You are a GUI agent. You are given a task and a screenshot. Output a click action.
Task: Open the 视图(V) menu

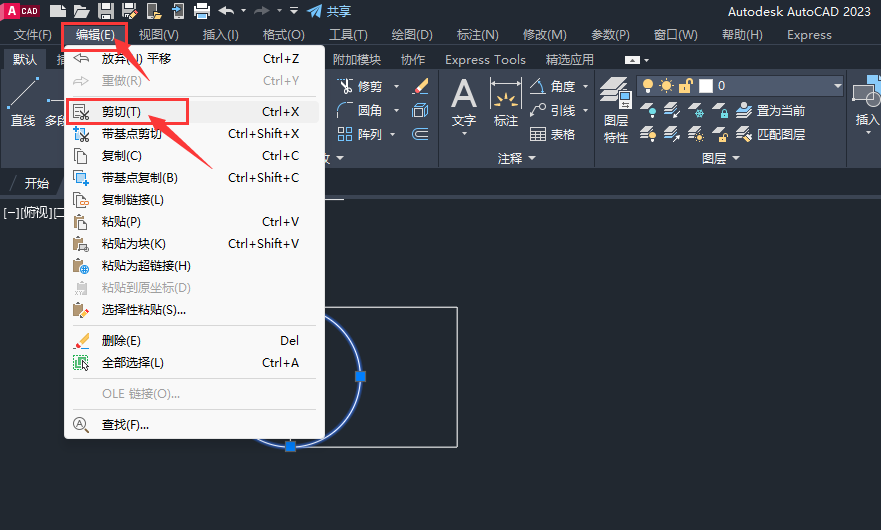pos(158,35)
